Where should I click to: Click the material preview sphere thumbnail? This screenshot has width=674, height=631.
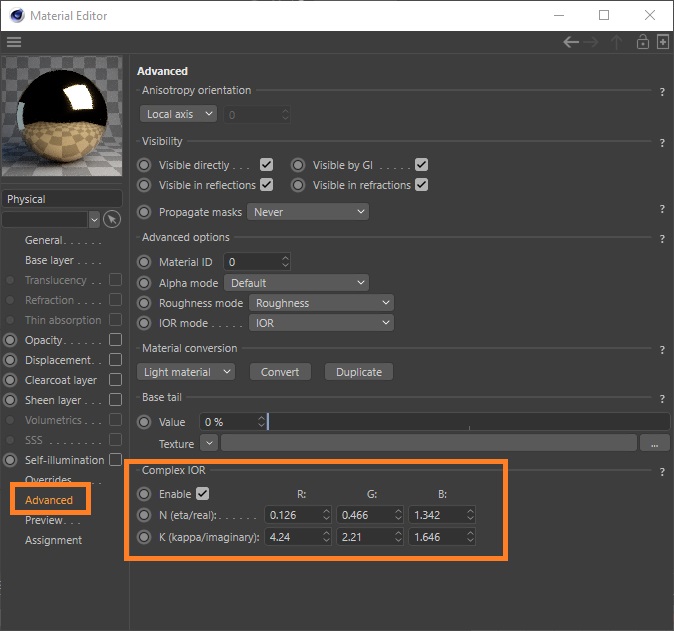[x=63, y=117]
